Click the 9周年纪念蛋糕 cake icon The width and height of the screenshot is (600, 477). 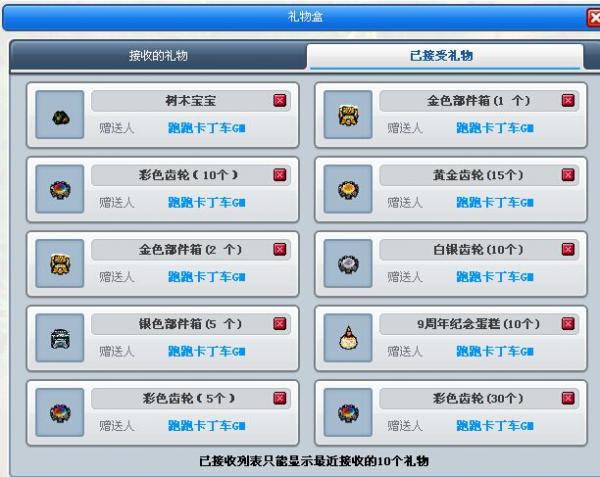(x=348, y=338)
